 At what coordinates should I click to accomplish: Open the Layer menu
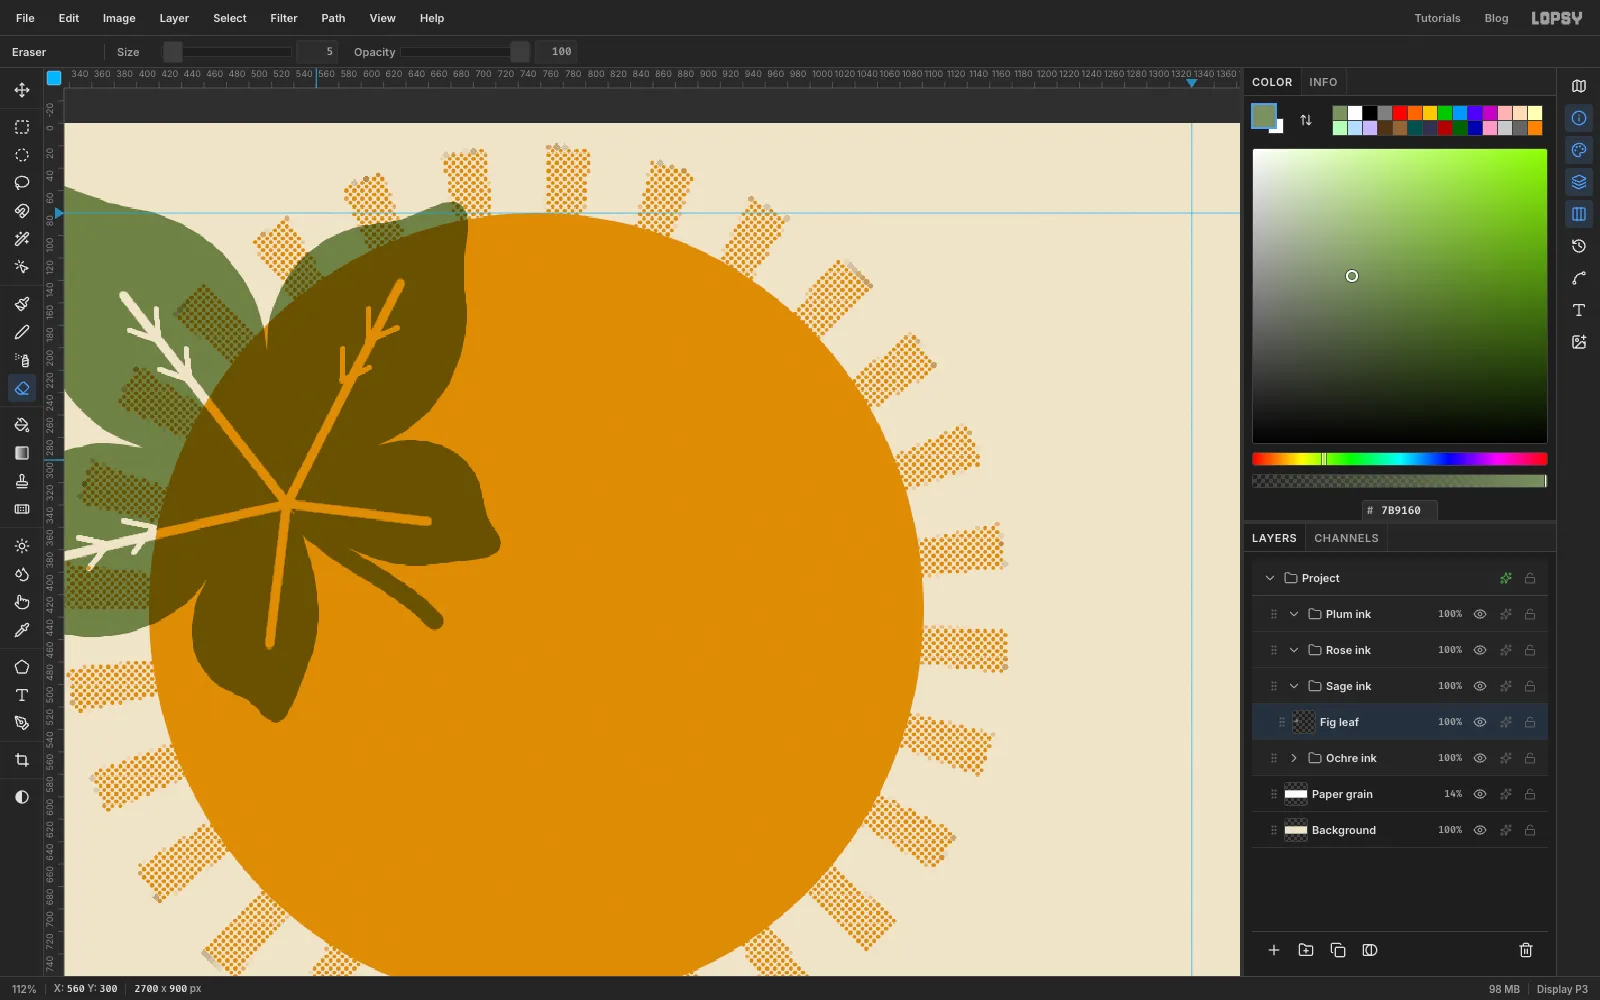(x=174, y=18)
